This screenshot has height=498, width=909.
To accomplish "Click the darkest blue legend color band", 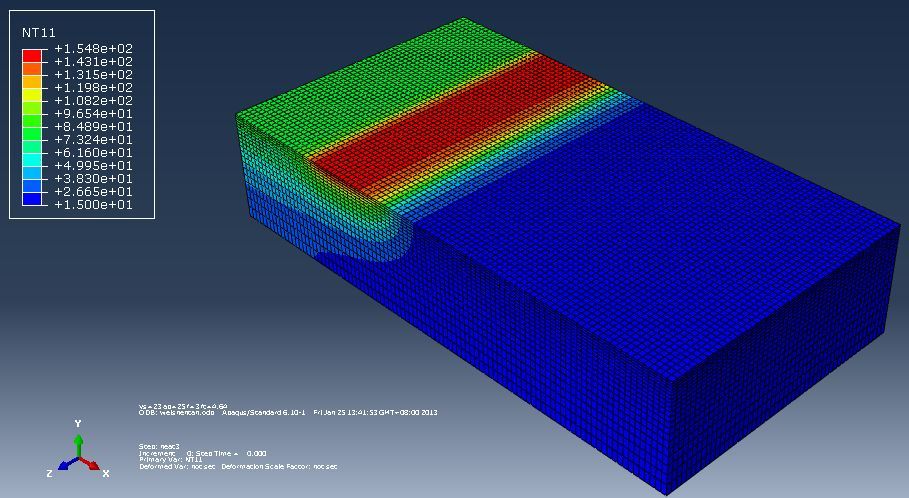I will click(x=33, y=198).
